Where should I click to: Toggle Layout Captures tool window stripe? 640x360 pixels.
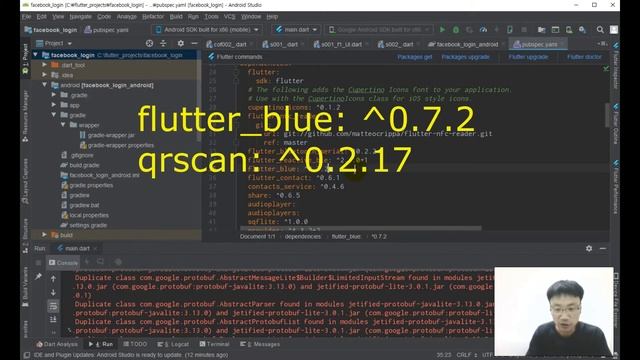point(25,181)
